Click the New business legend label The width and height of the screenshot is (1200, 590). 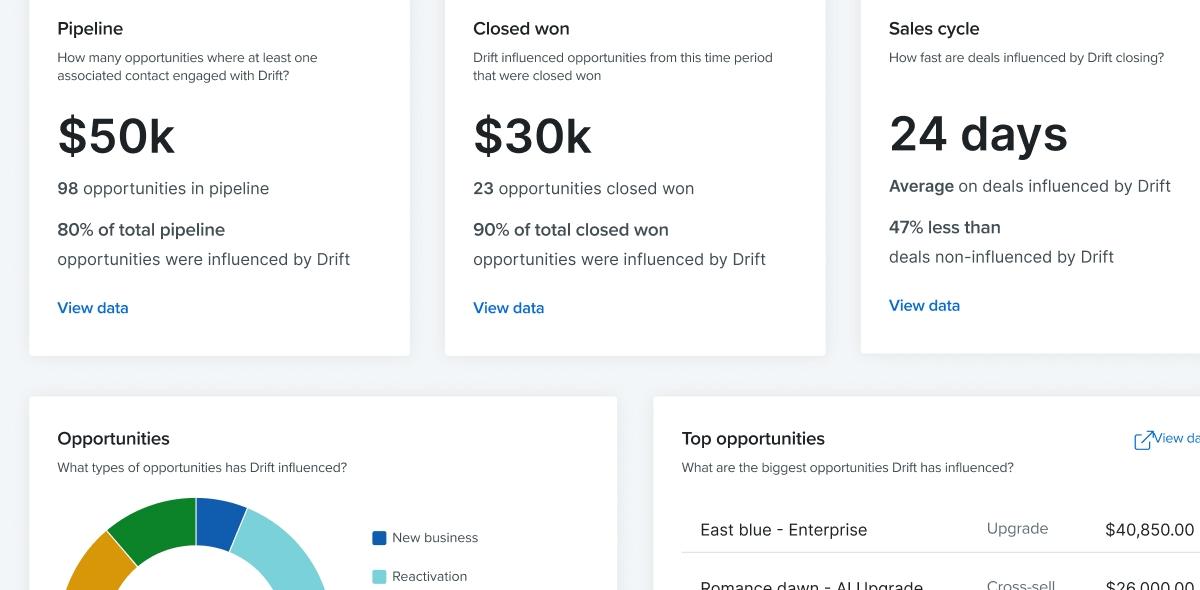435,538
